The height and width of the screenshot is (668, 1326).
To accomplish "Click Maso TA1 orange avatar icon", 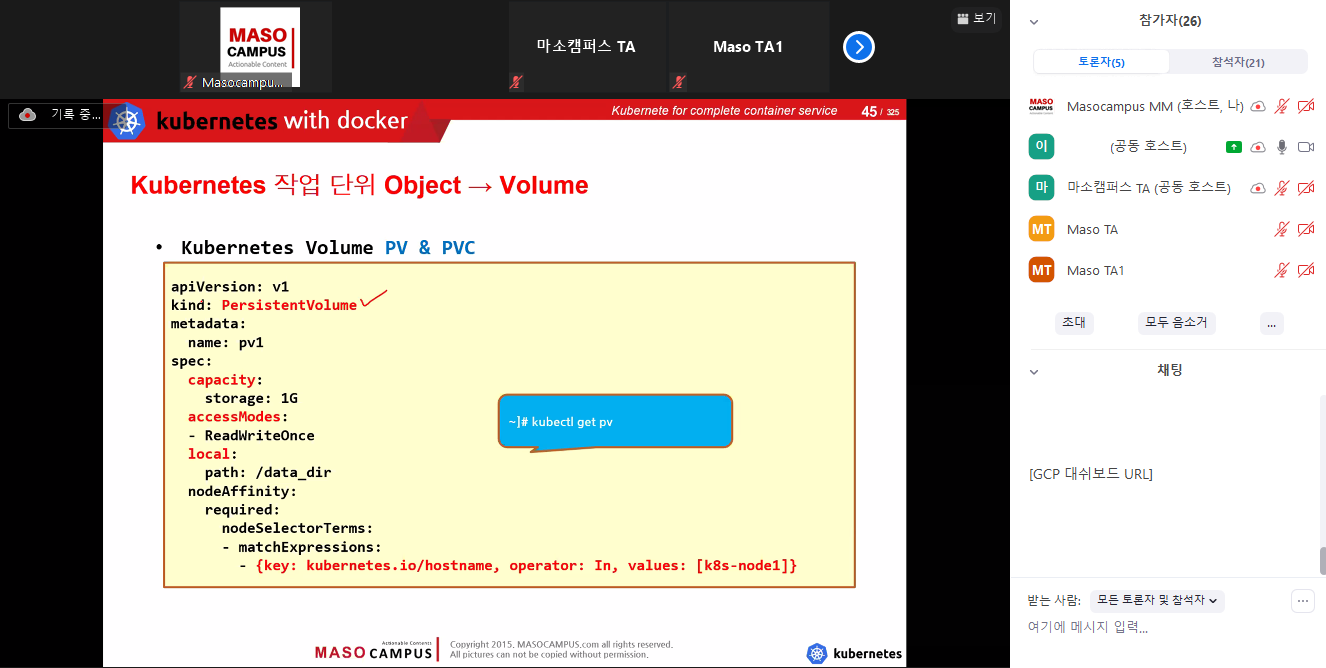I will point(1041,270).
